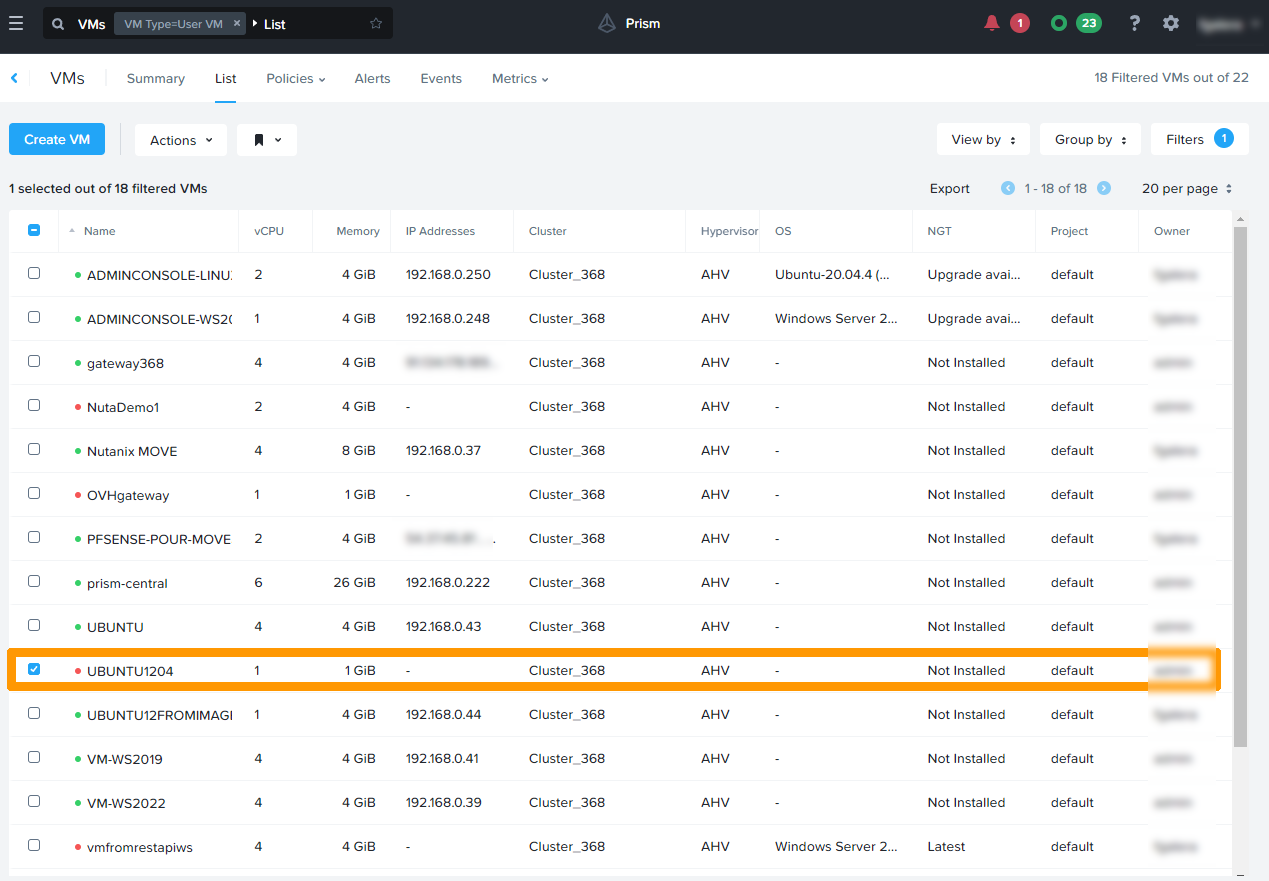
Task: Uncheck the UBUNTU1204 VM checkbox
Action: point(34,669)
